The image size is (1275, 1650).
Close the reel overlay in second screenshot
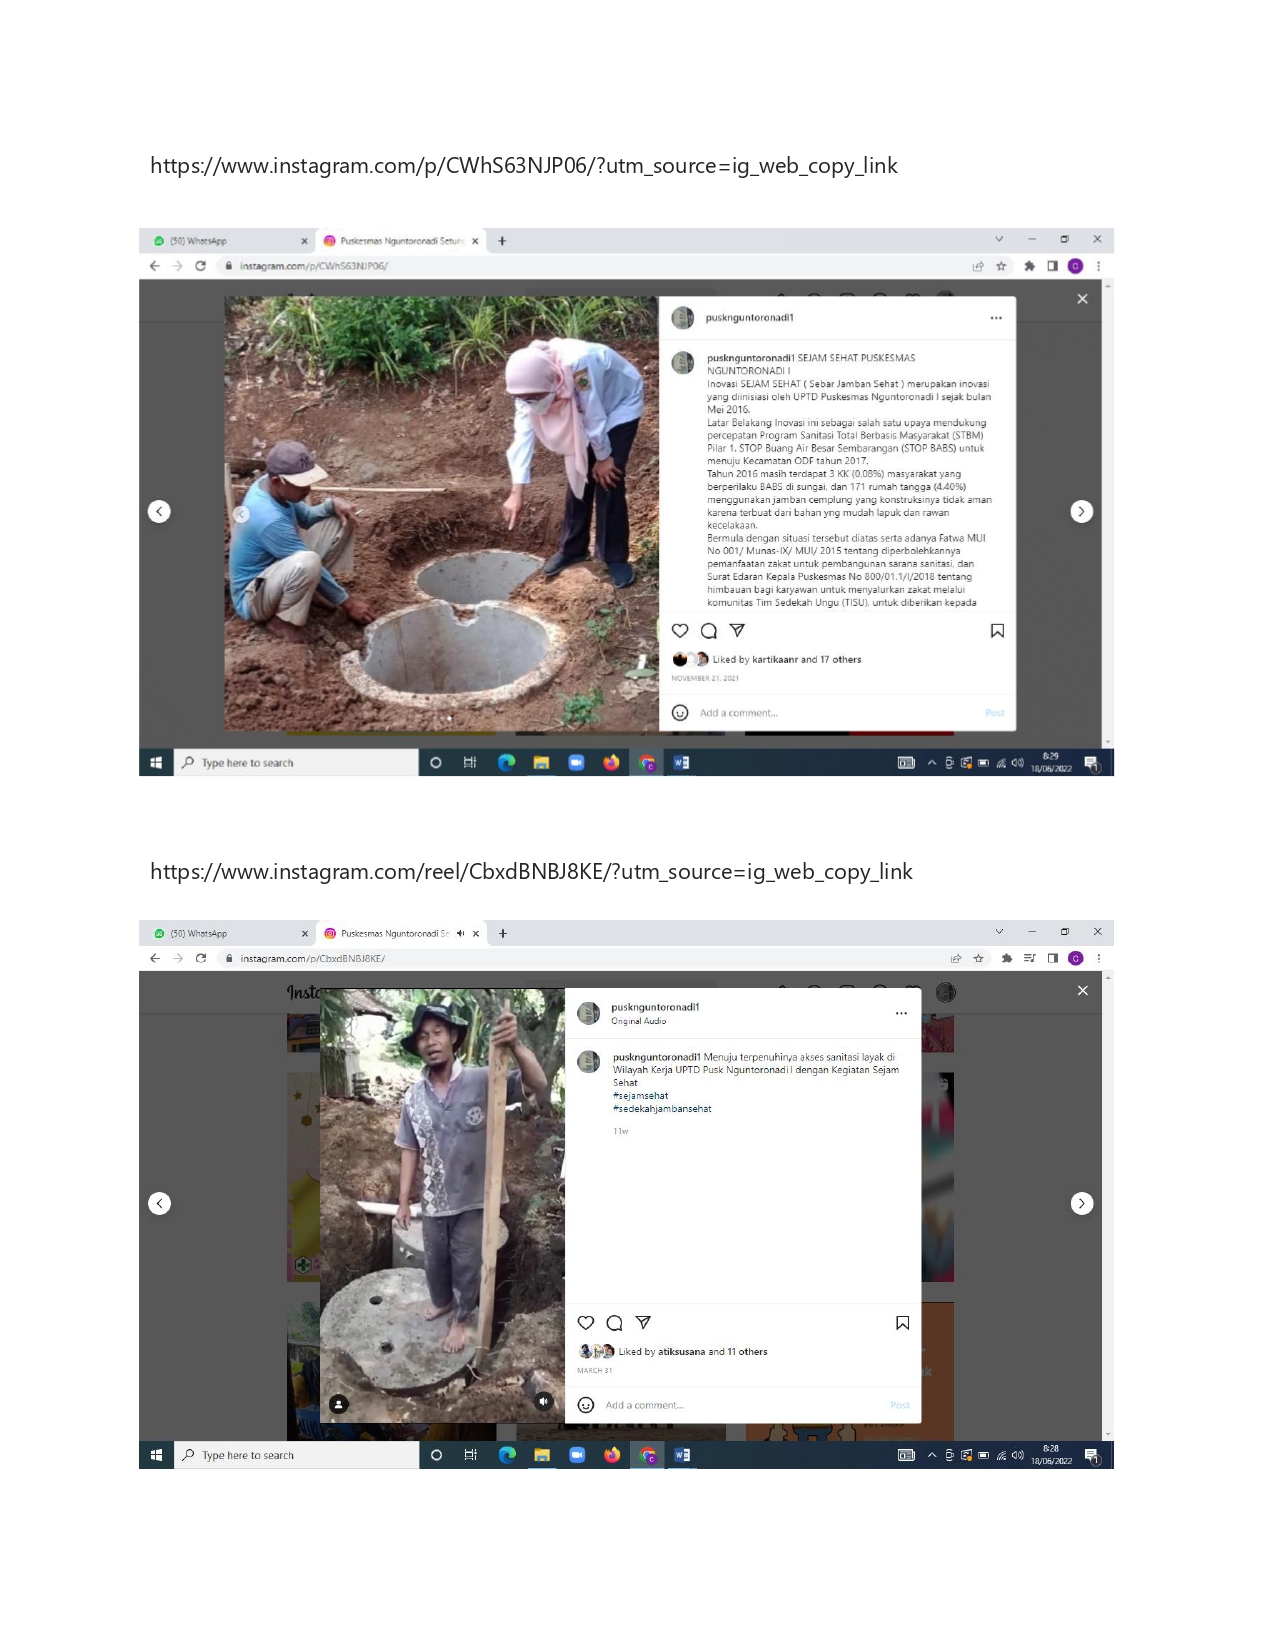1082,991
